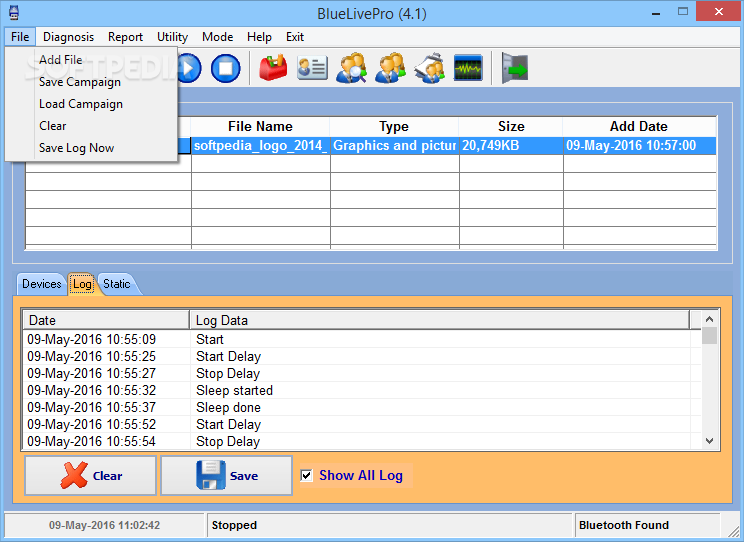Open the Utility menu
Image resolution: width=744 pixels, height=542 pixels.
pos(172,37)
